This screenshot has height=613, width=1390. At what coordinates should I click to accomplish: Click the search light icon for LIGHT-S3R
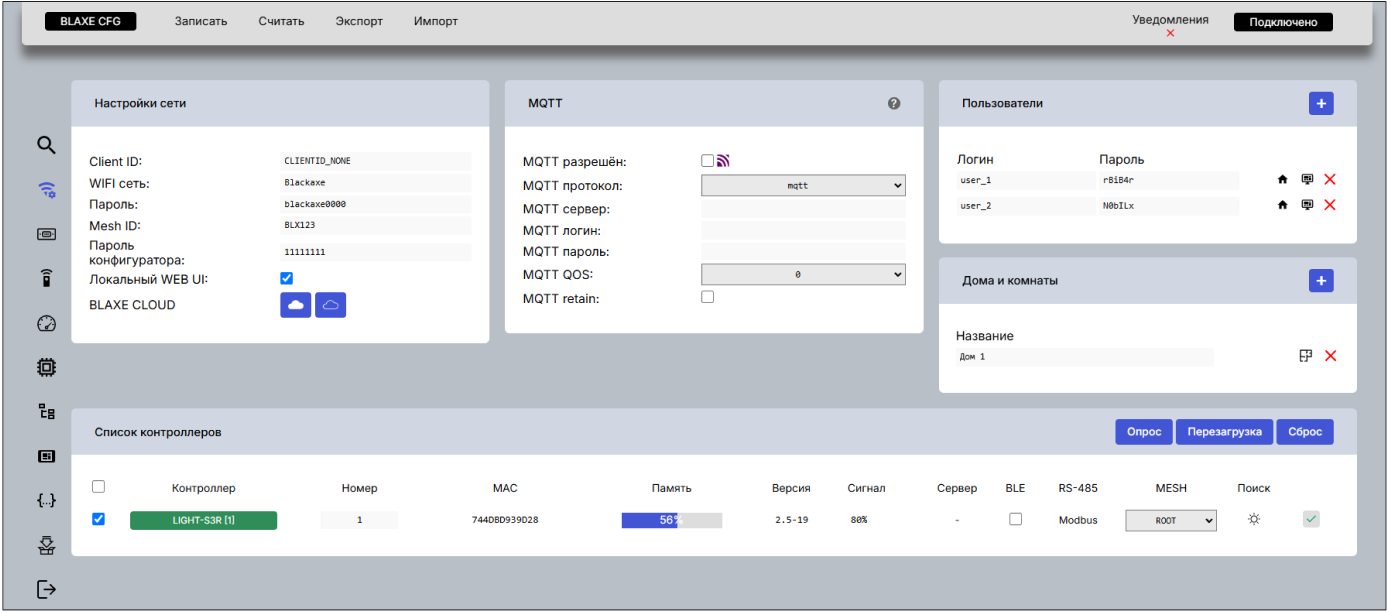click(x=1253, y=520)
